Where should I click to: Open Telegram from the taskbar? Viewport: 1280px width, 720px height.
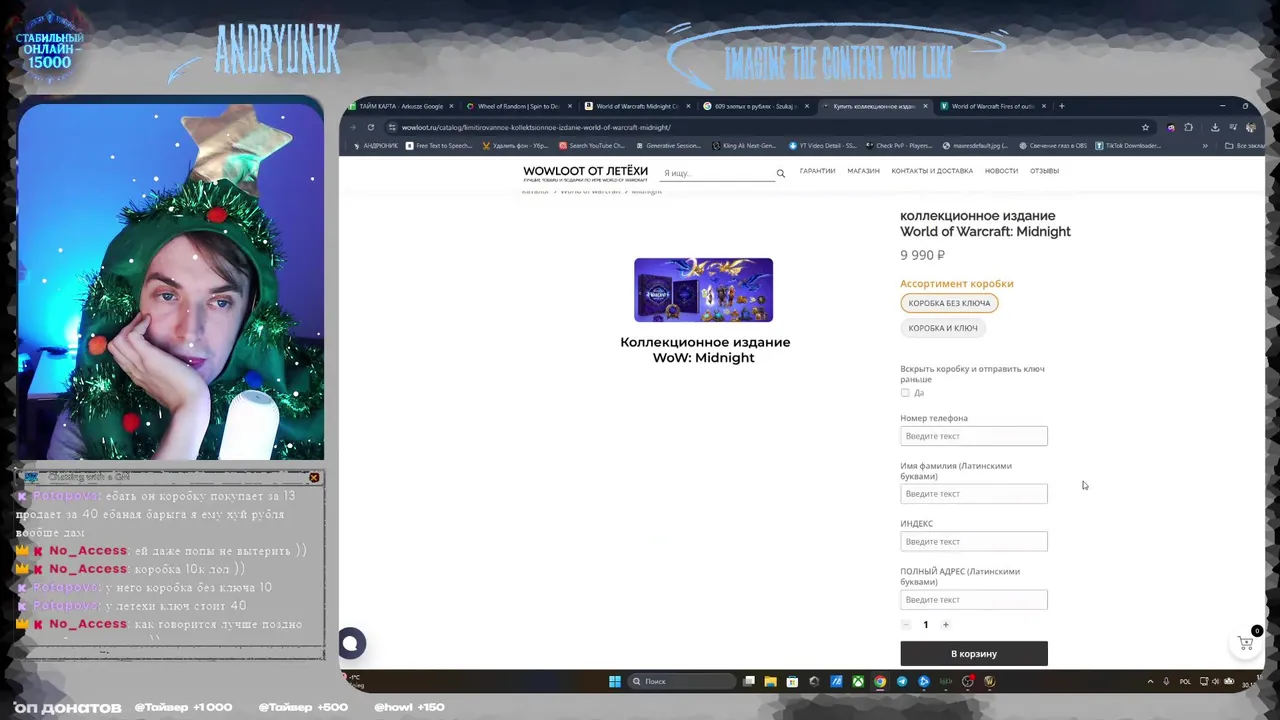pyautogui.click(x=902, y=681)
